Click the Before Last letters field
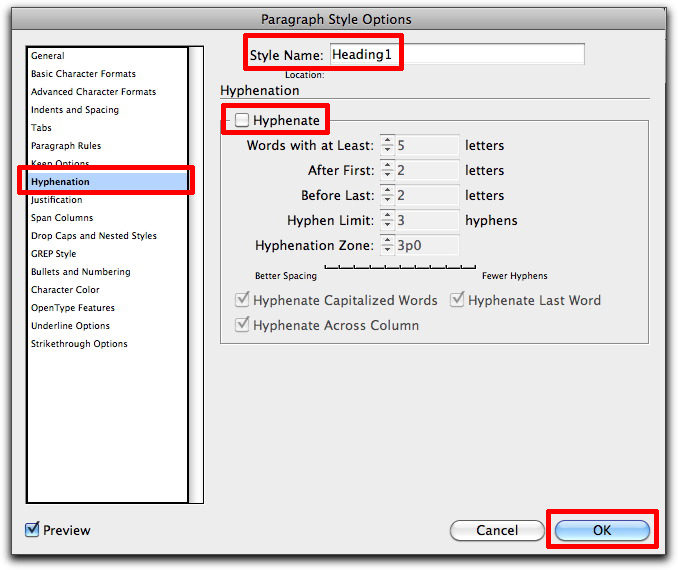The image size is (678, 570). click(x=427, y=195)
